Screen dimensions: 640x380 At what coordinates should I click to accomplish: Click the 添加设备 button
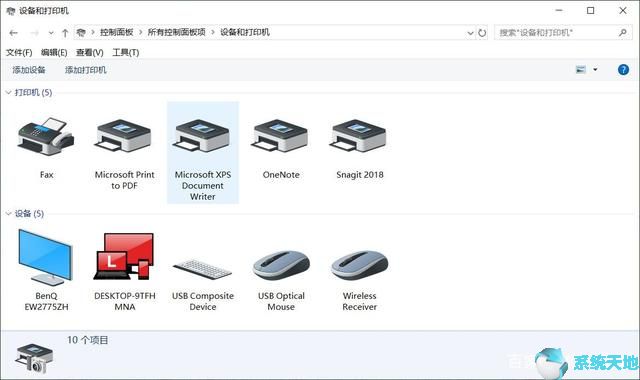(29, 70)
